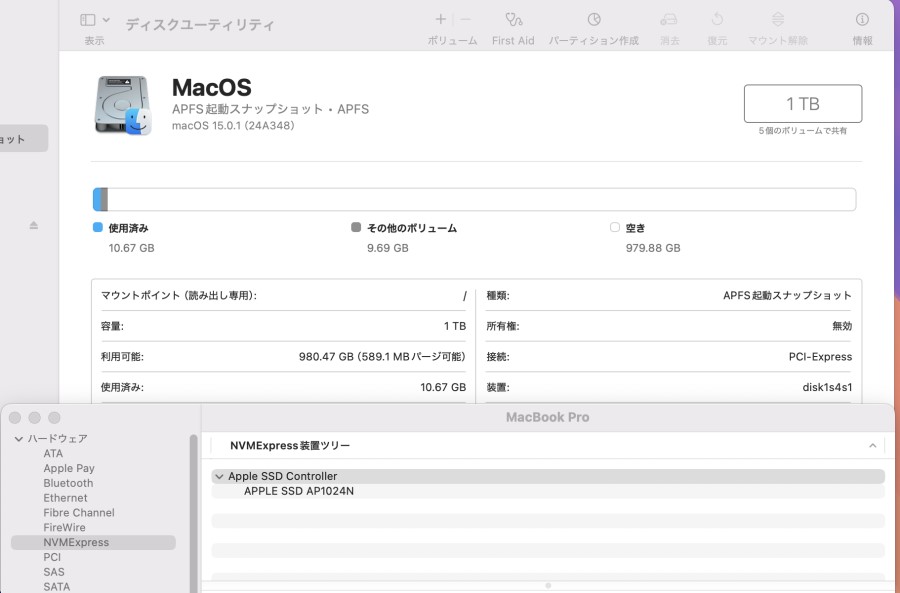Add a volume with the plus icon

pos(440,20)
